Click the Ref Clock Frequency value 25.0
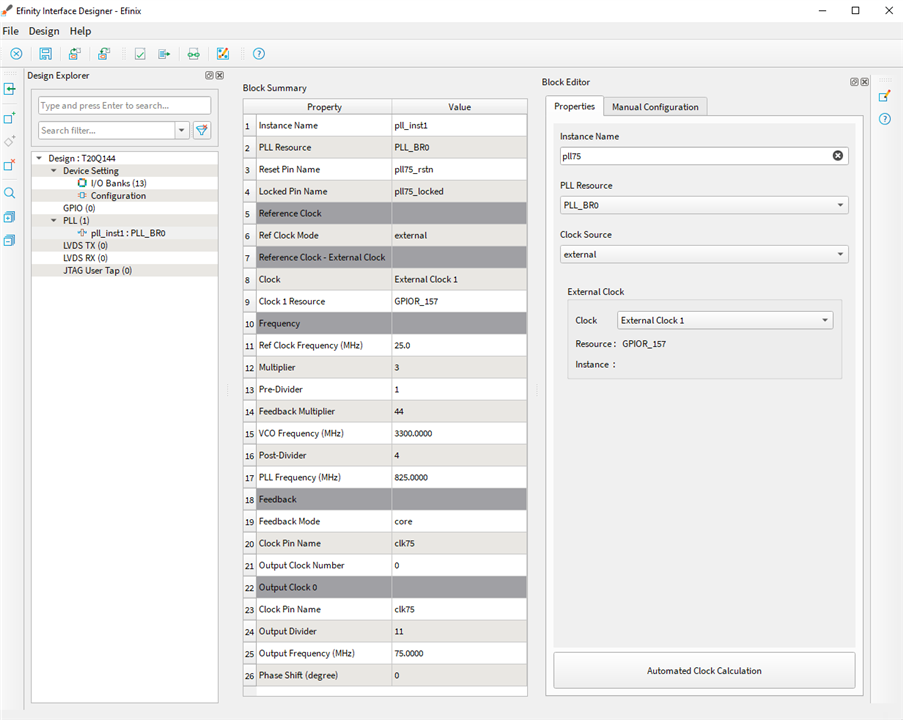The image size is (903, 720). click(x=459, y=346)
